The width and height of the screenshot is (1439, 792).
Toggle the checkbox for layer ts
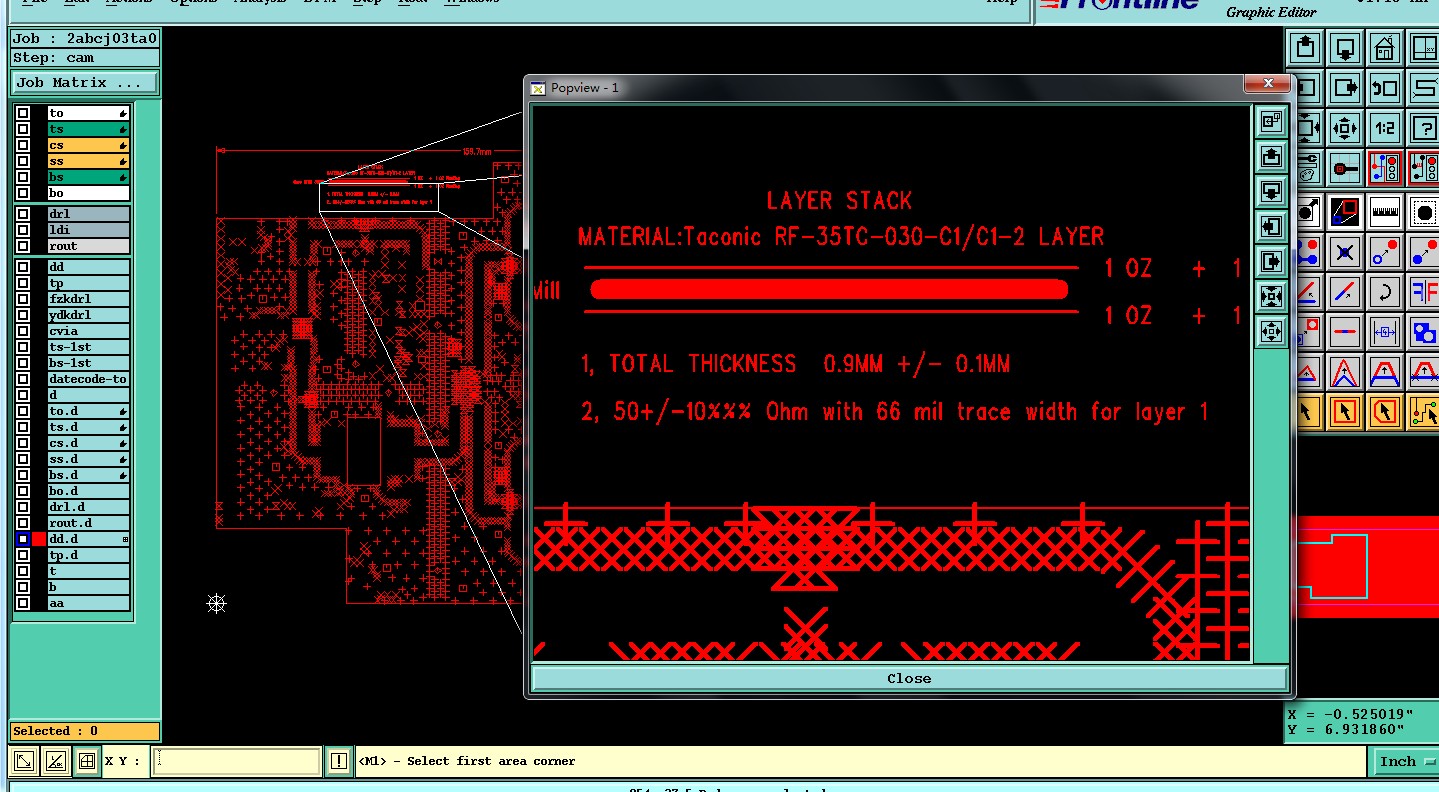tap(23, 129)
